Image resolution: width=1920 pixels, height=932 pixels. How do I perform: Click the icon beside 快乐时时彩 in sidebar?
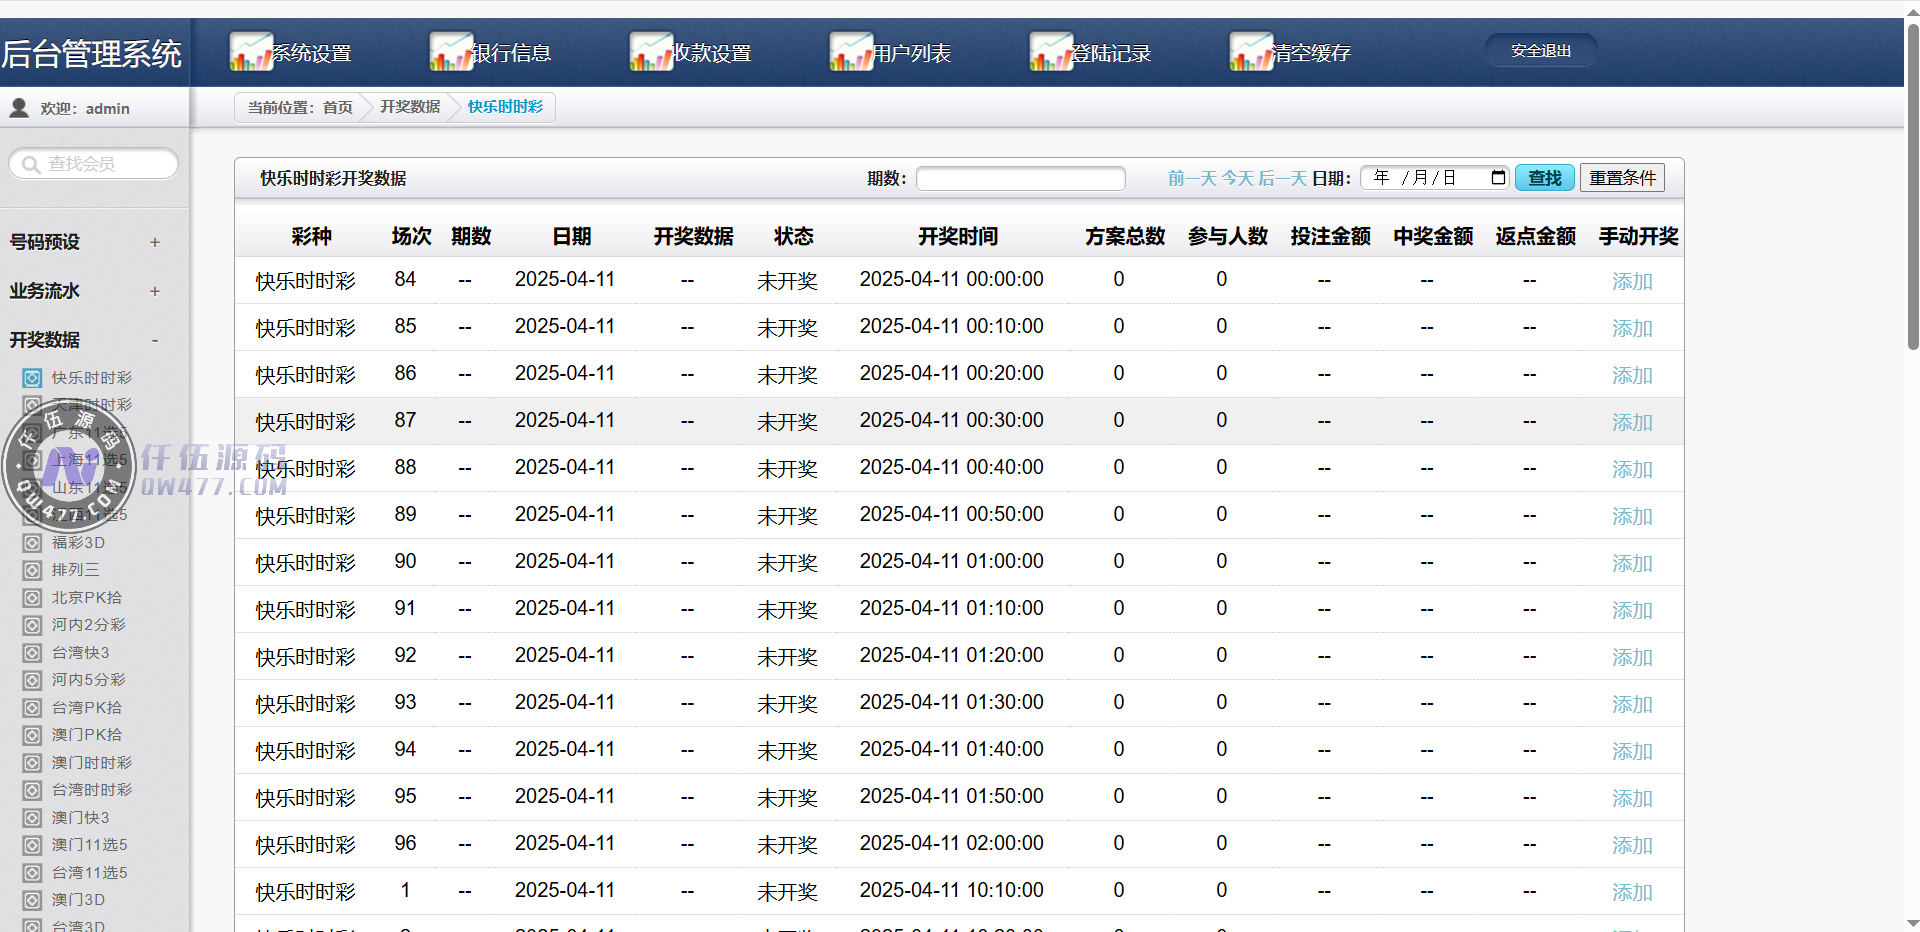coord(32,378)
